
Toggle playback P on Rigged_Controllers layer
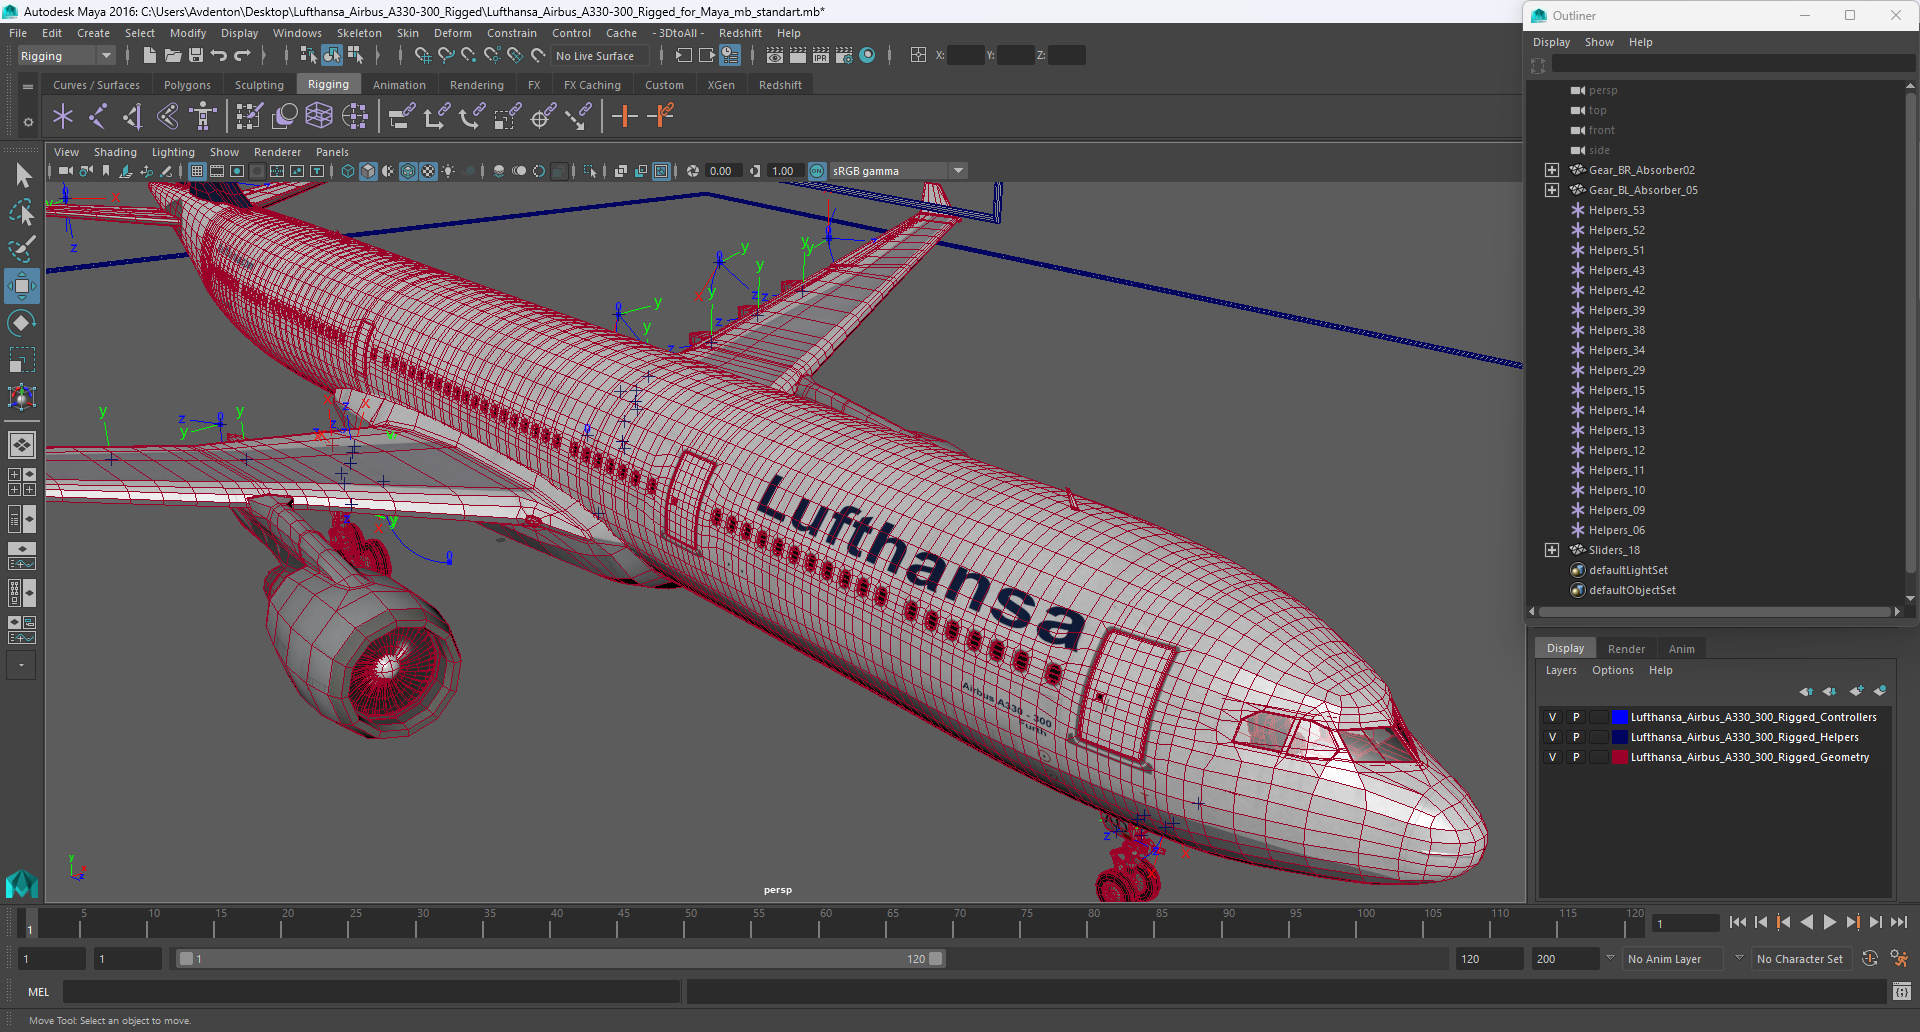[x=1576, y=717]
